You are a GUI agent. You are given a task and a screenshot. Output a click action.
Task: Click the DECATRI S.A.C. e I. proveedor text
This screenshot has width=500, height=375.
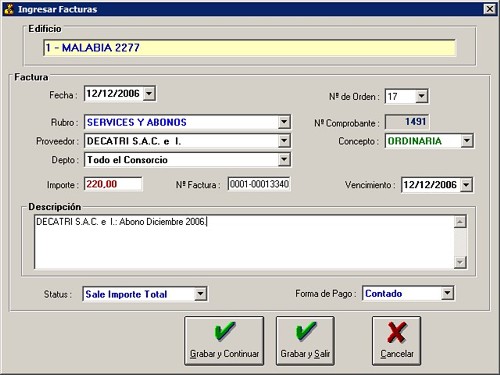[x=134, y=141]
